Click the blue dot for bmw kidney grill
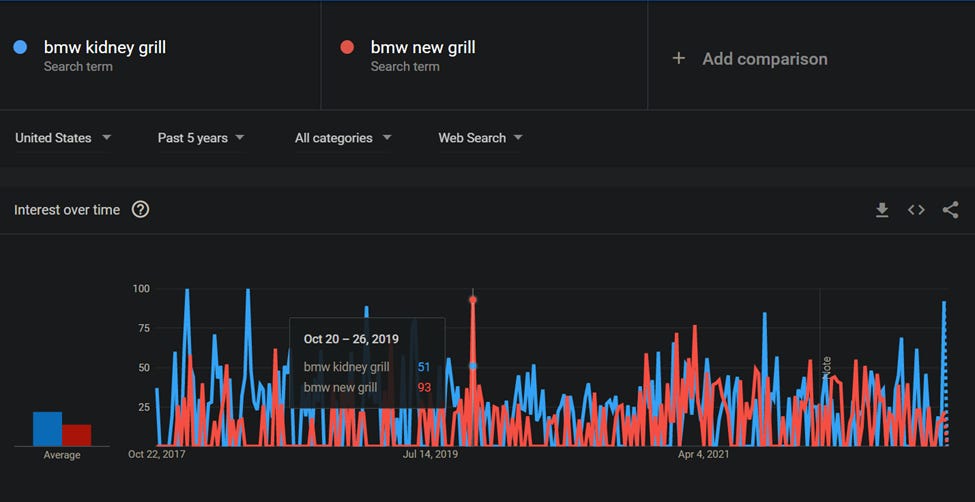The image size is (975, 502). tap(20, 47)
